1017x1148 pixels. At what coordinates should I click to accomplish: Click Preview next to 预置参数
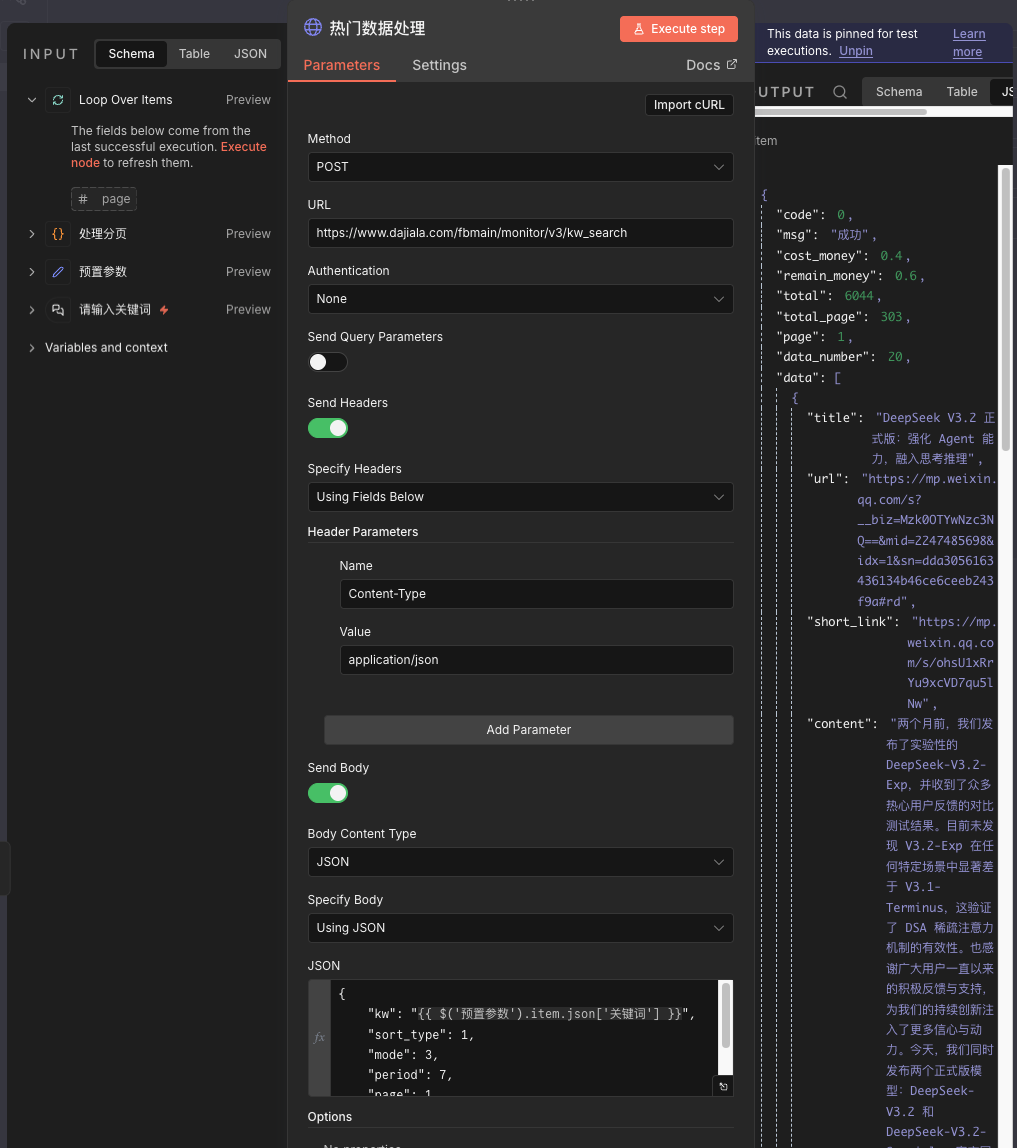click(248, 272)
